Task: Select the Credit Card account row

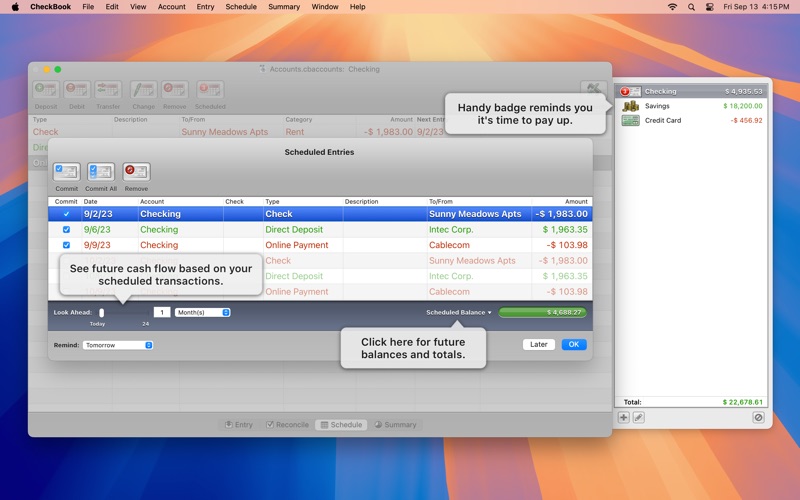Action: (x=691, y=120)
